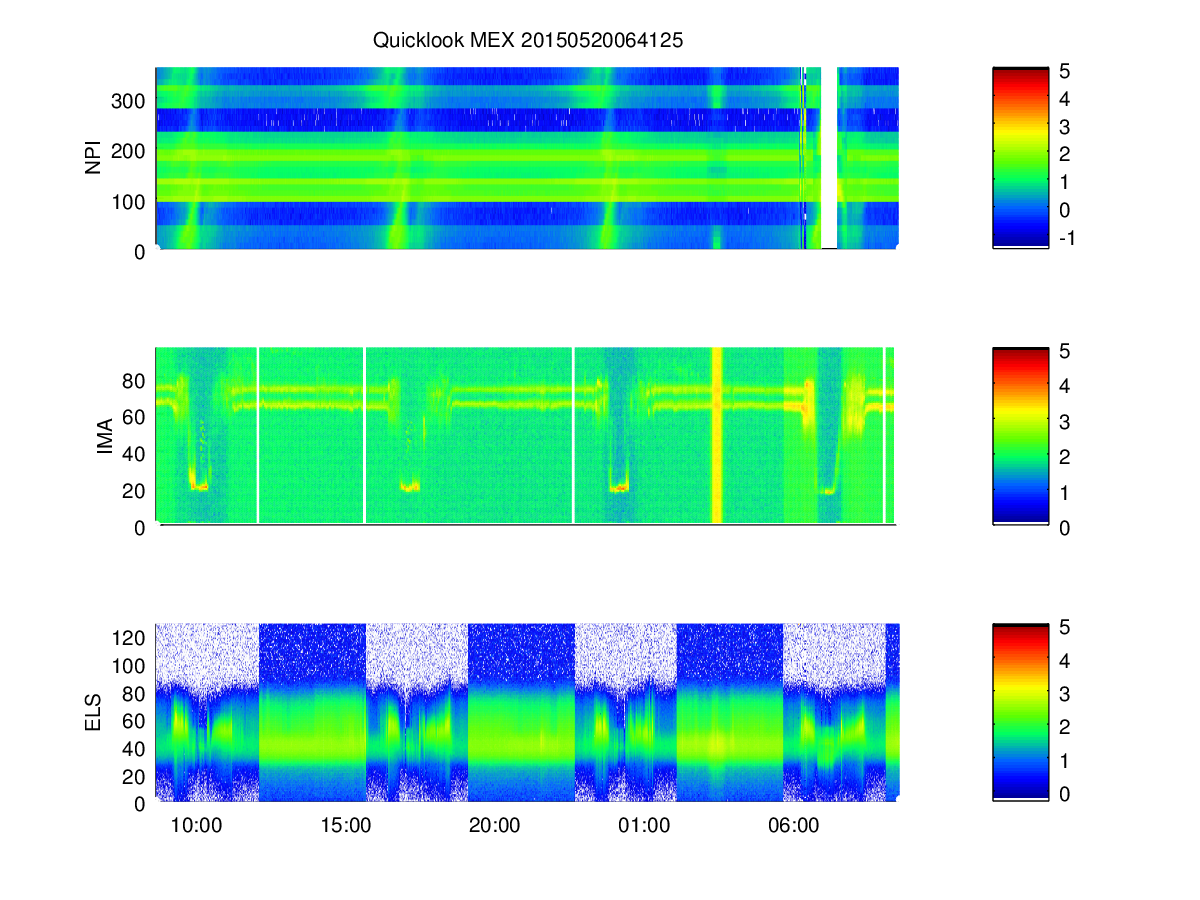Click the 01:00 time tick label
Viewport: 1200px width, 900px height.
pos(643,826)
